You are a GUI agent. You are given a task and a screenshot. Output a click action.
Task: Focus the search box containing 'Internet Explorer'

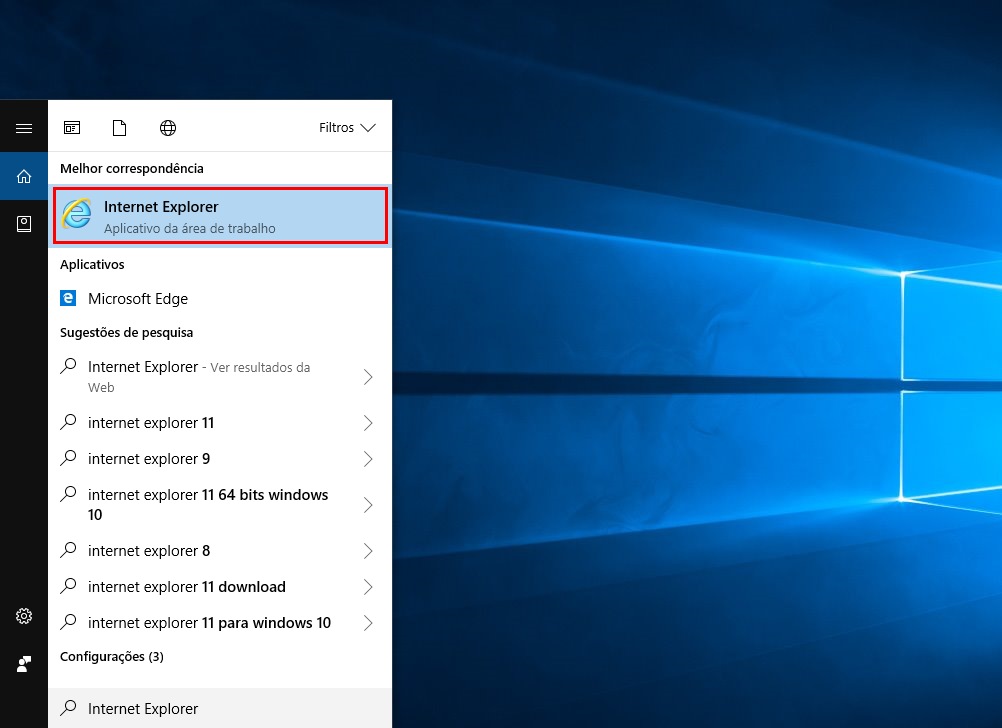(x=220, y=708)
